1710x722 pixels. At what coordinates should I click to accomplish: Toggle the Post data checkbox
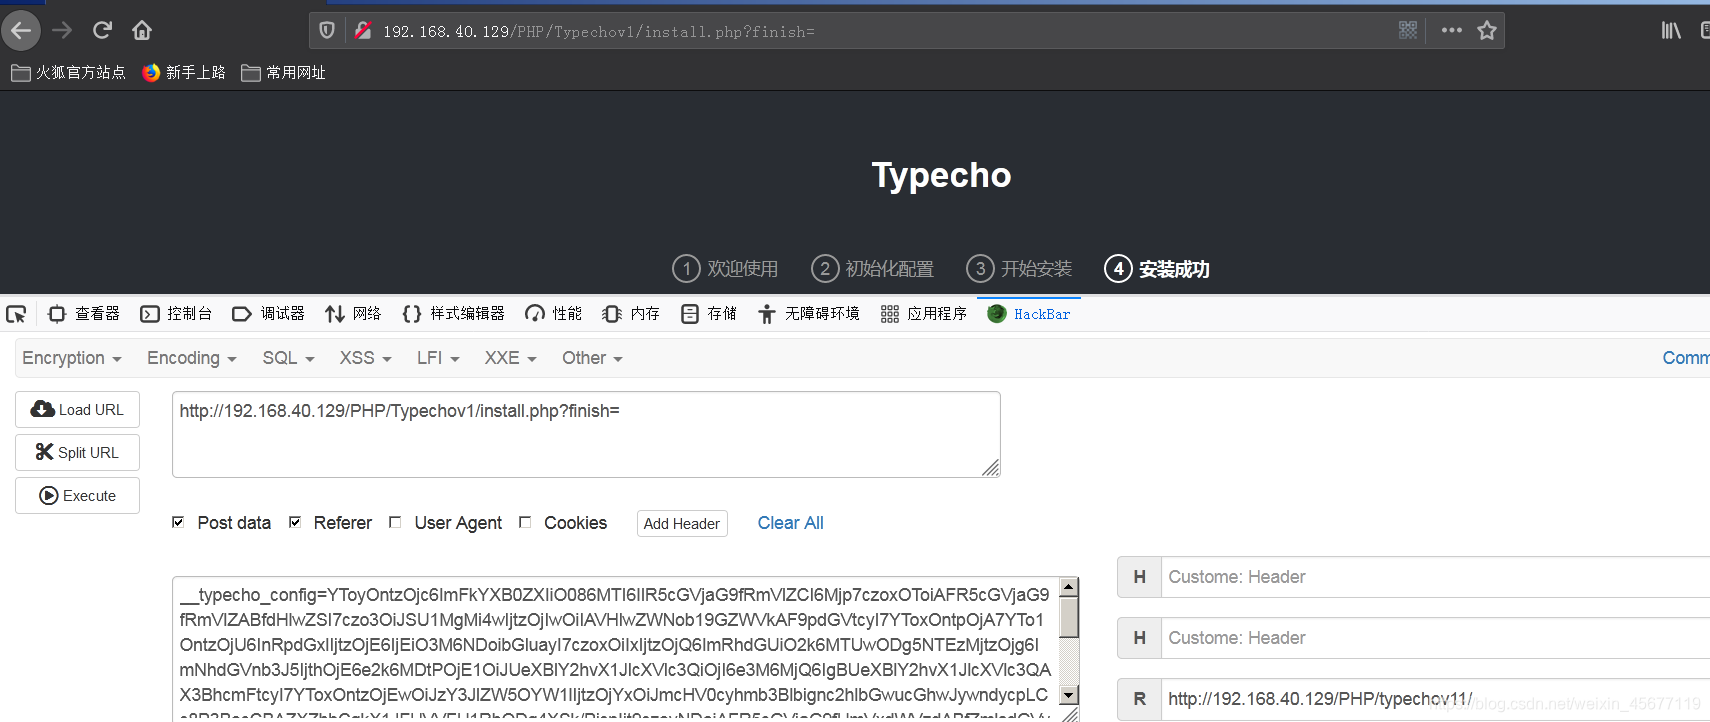pyautogui.click(x=178, y=522)
